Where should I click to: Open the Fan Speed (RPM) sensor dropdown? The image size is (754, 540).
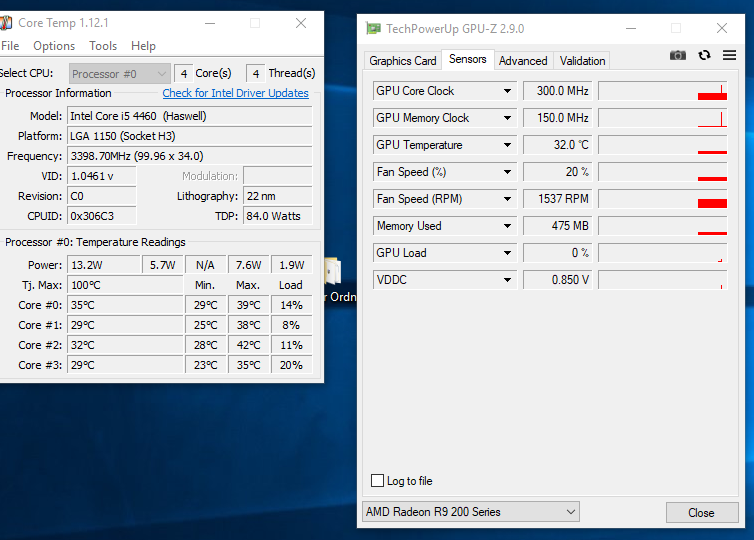pos(507,199)
